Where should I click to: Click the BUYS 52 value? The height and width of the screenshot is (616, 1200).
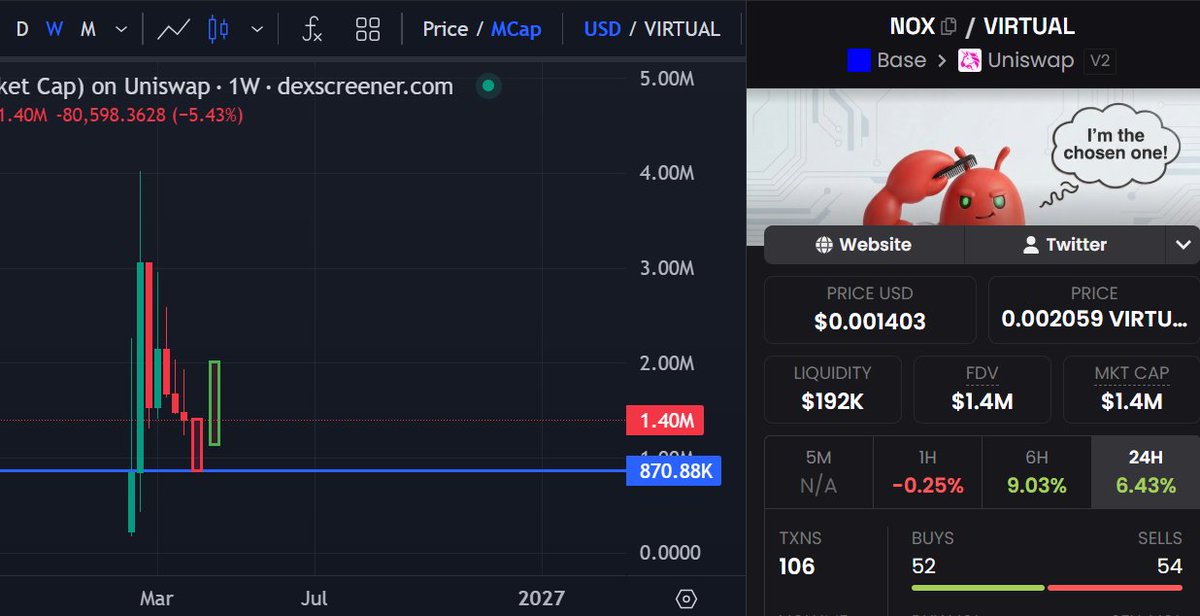(x=924, y=567)
